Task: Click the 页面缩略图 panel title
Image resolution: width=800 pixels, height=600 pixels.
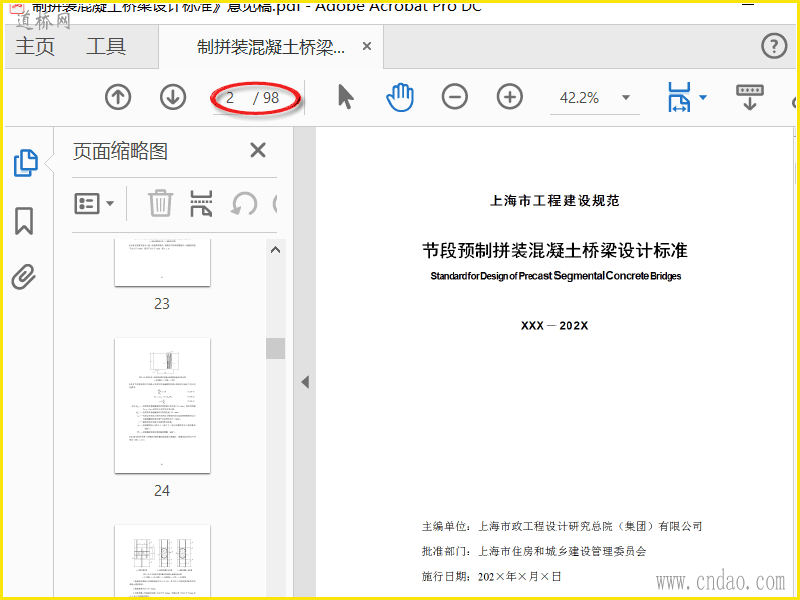Action: pyautogui.click(x=120, y=151)
